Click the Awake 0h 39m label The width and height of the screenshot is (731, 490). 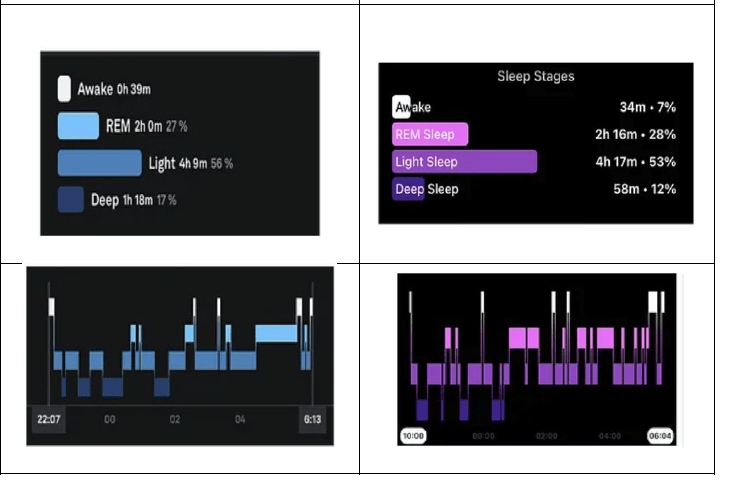coord(113,90)
